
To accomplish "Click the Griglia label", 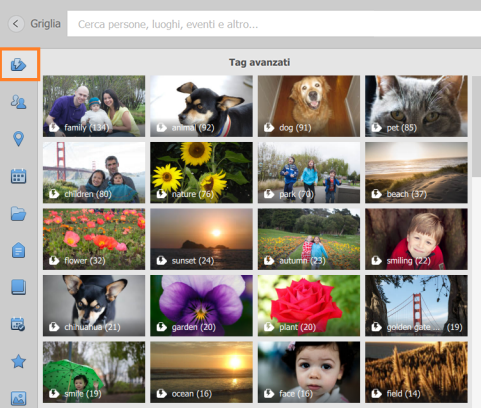I will pos(46,24).
